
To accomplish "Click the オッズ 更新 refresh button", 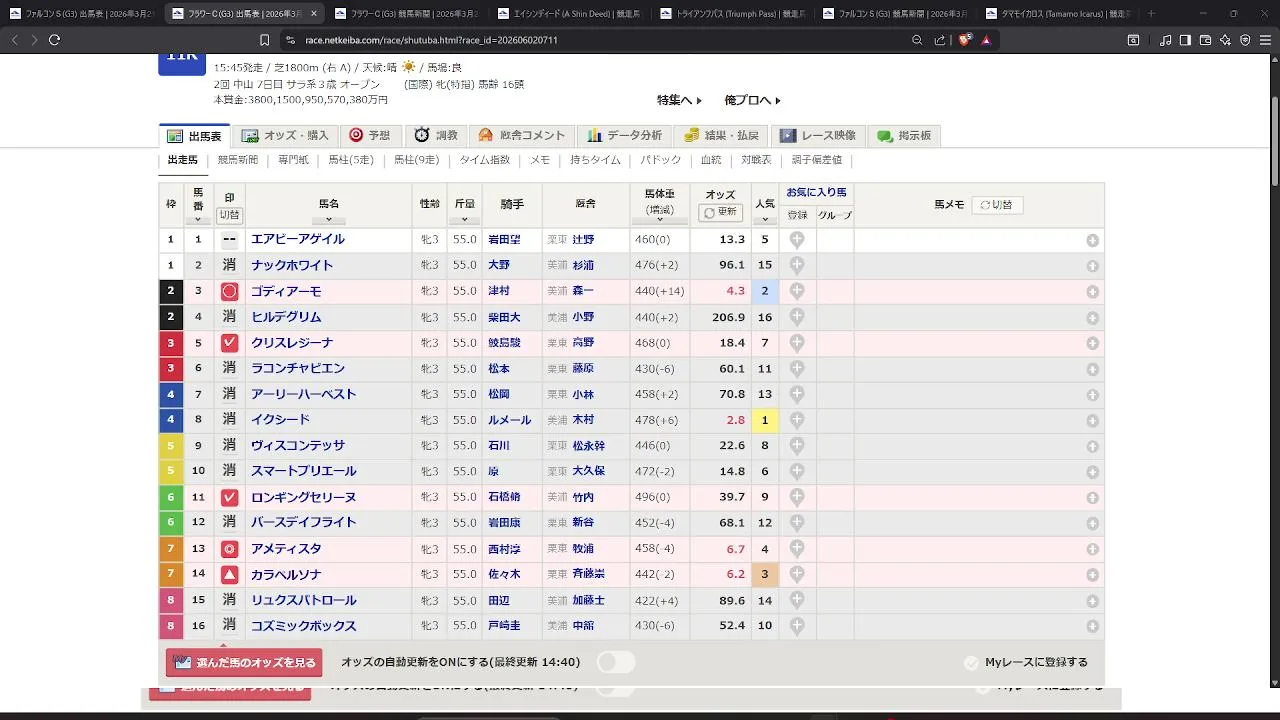I will (x=720, y=212).
